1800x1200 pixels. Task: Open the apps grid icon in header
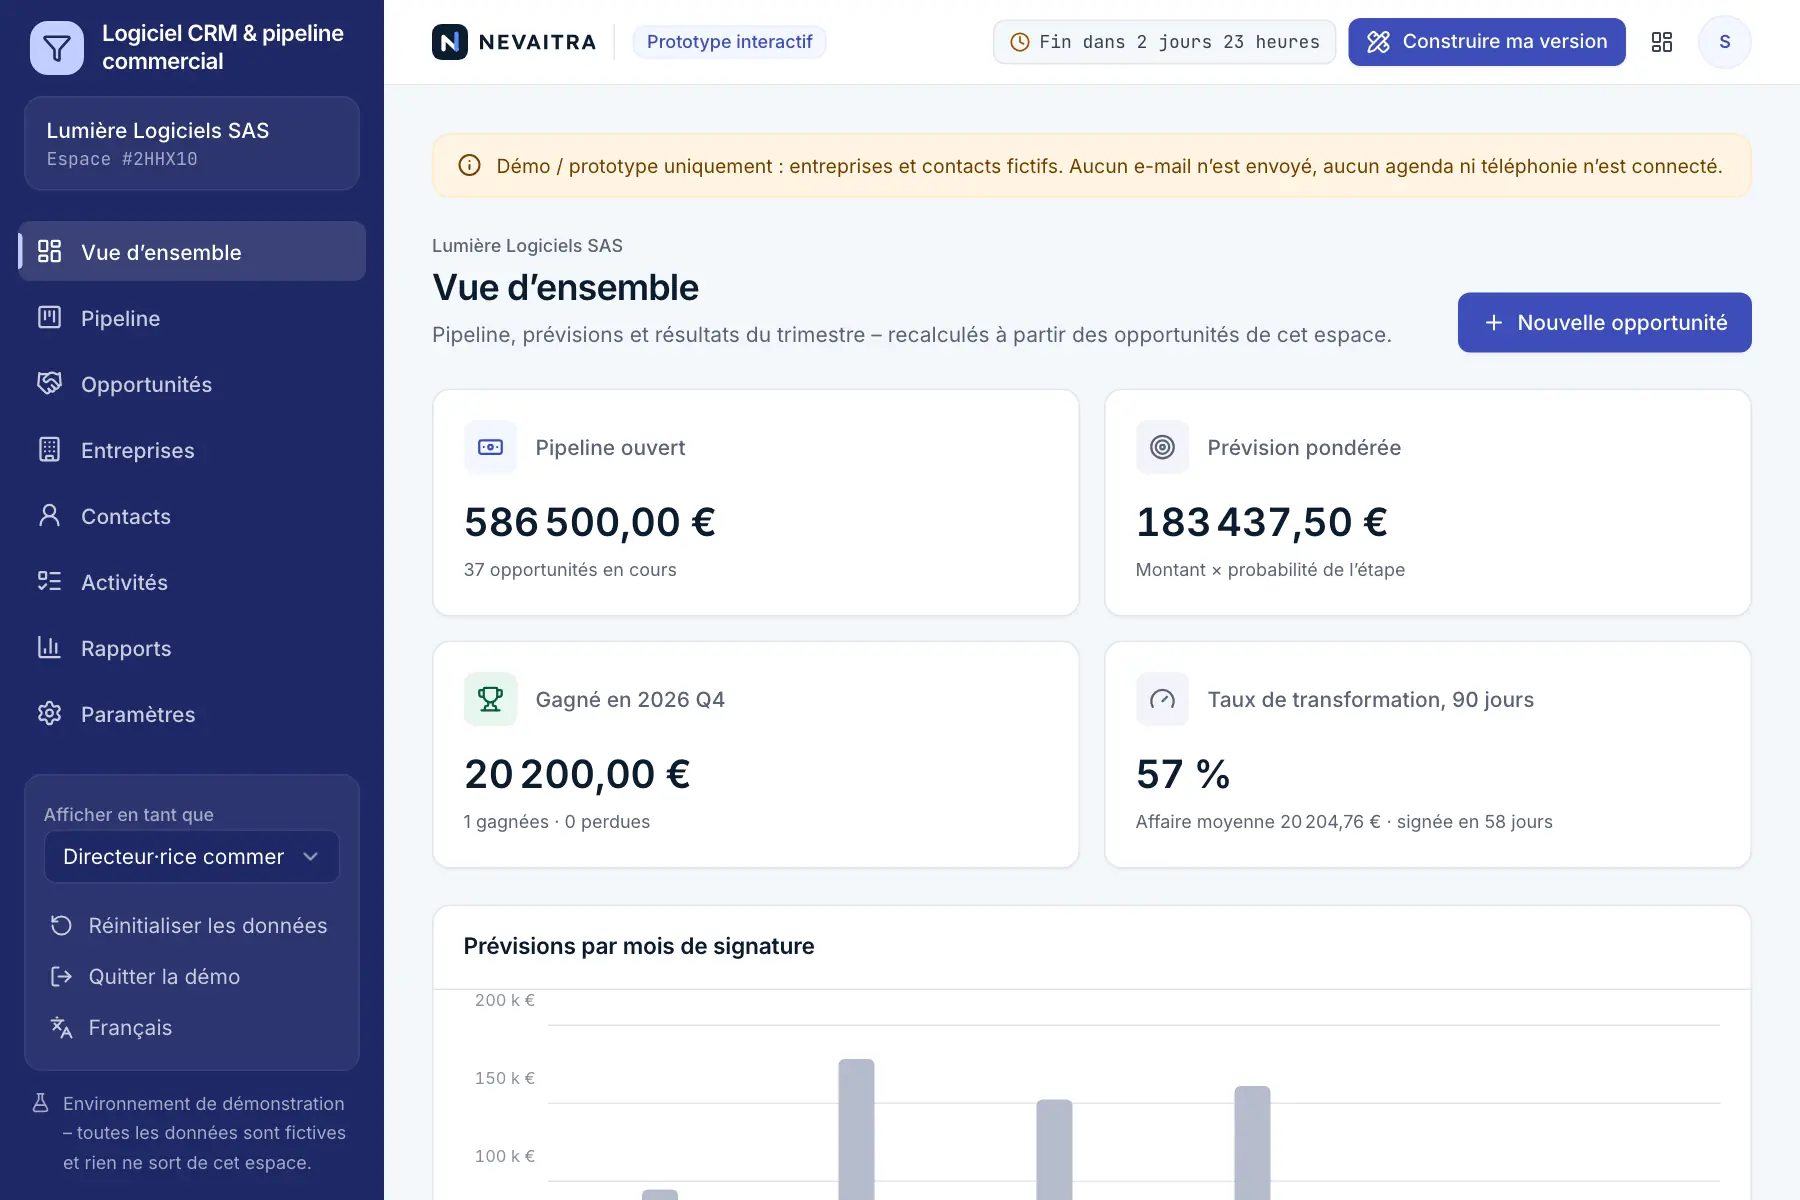(1662, 42)
